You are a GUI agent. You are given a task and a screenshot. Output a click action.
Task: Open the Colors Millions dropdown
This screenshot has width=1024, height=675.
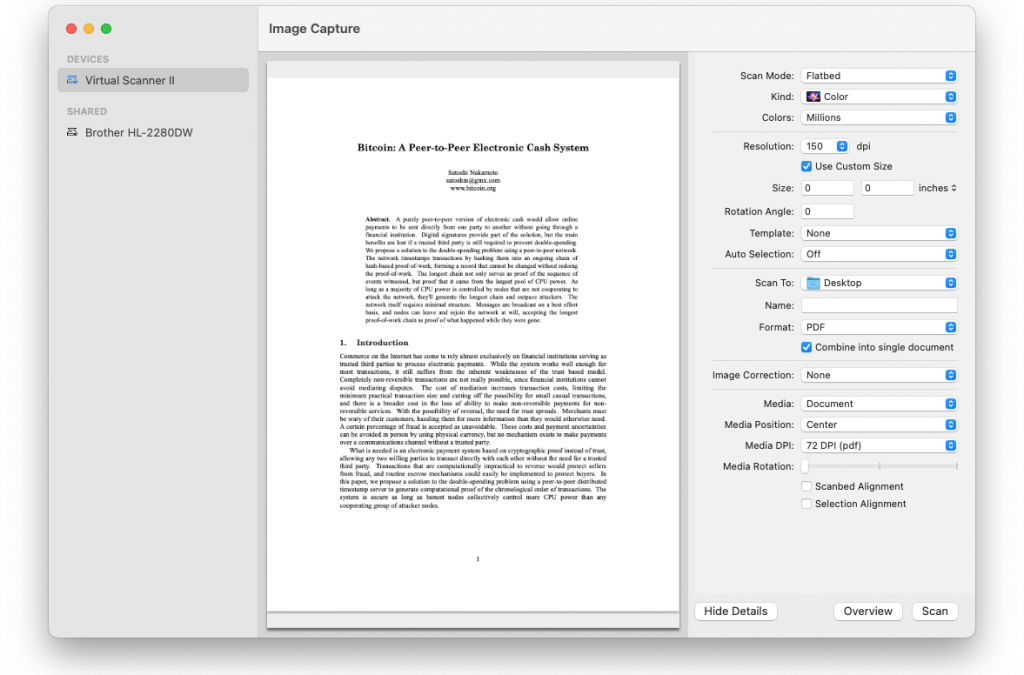click(x=879, y=118)
